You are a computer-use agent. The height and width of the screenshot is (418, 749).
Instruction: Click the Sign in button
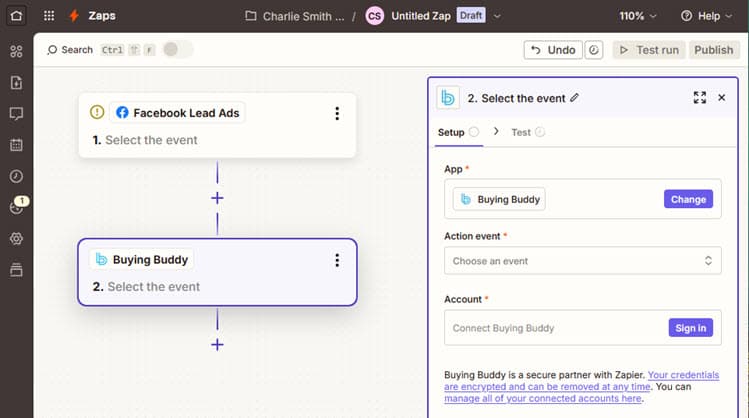(691, 328)
